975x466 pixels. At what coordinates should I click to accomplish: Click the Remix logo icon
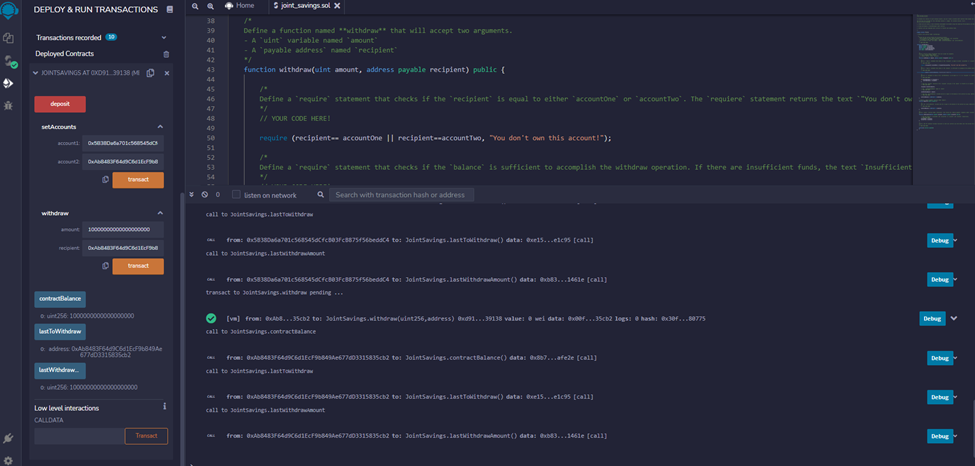tap(9, 11)
